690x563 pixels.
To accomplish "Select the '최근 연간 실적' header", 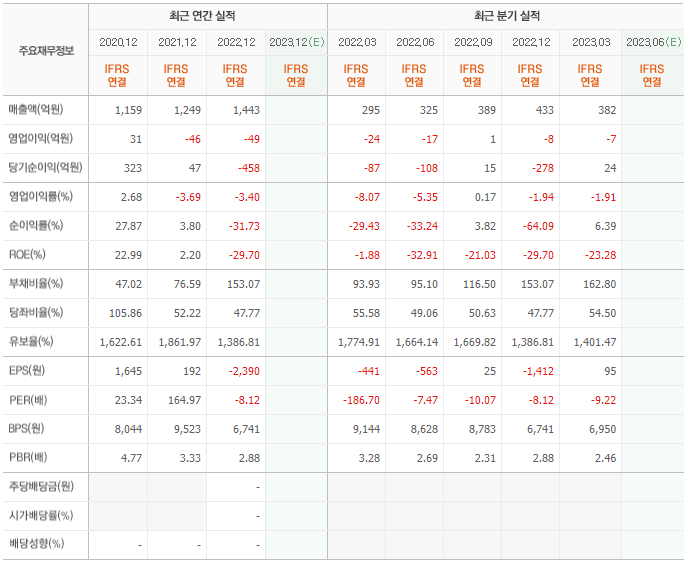I will (202, 16).
